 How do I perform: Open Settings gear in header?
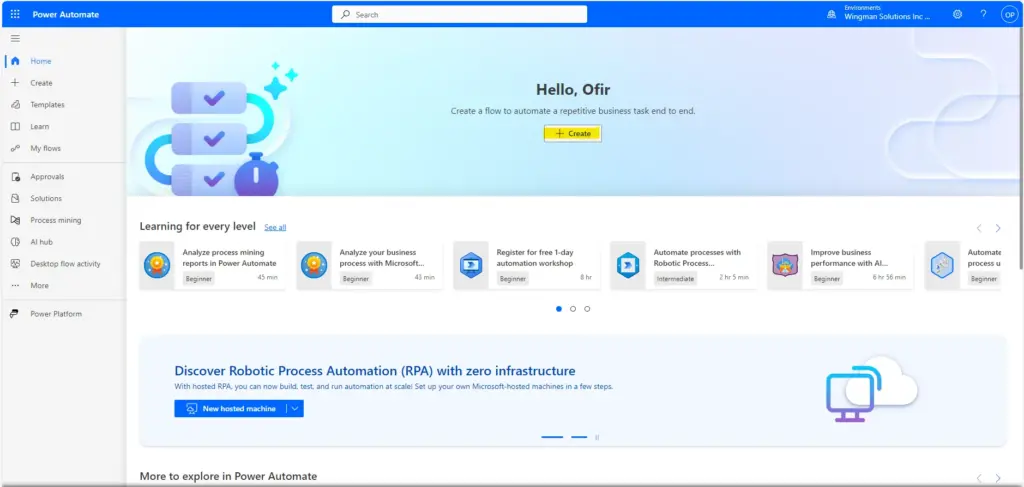tap(957, 14)
